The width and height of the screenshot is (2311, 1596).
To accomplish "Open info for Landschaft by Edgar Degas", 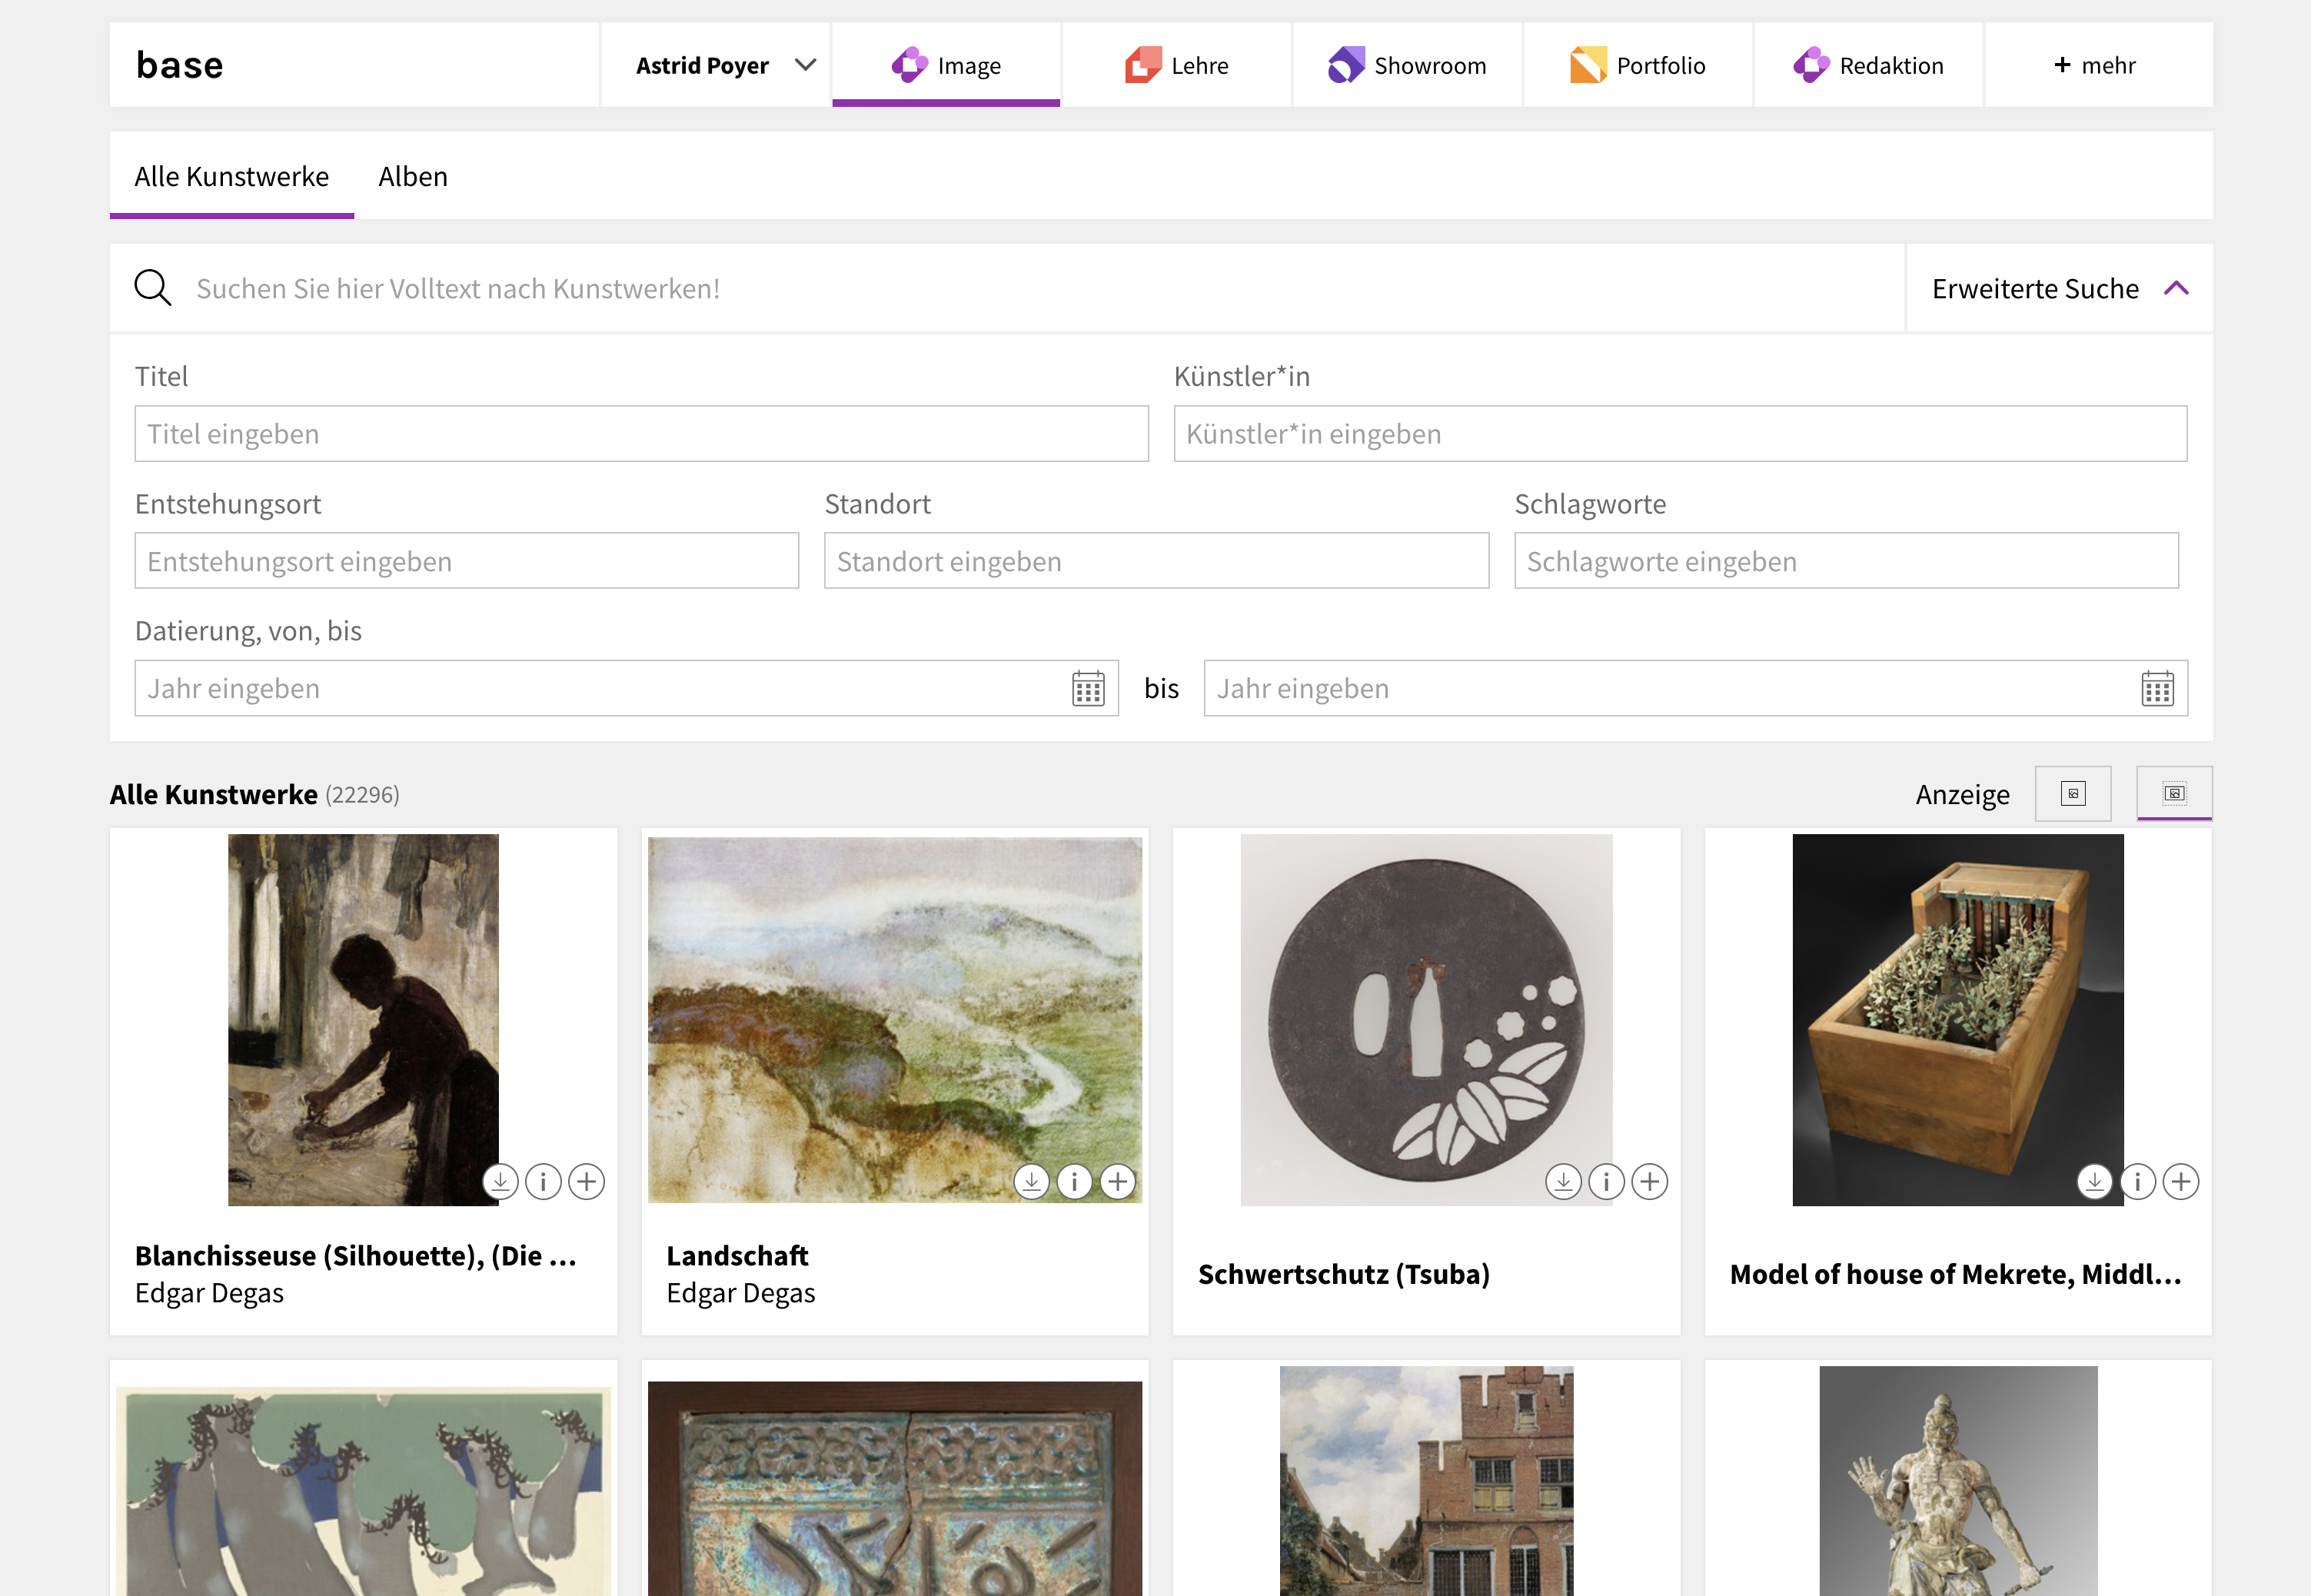I will pos(1075,1181).
